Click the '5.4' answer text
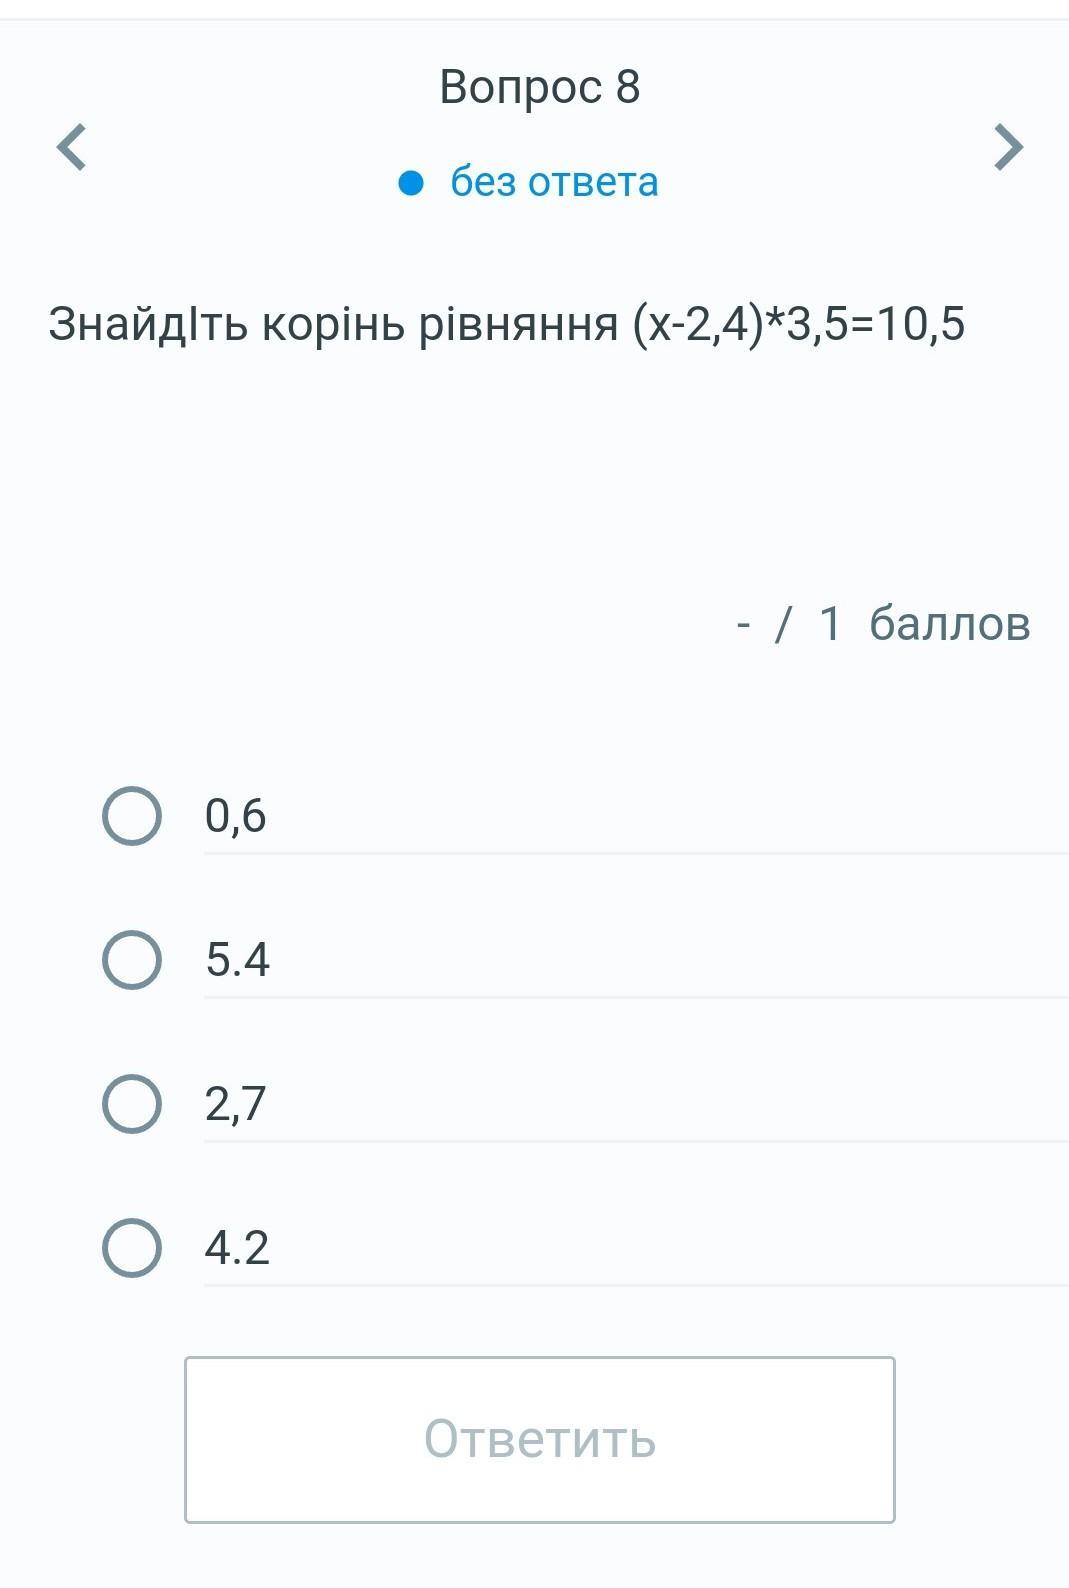Viewport: 1069px width, 1588px height. (237, 960)
